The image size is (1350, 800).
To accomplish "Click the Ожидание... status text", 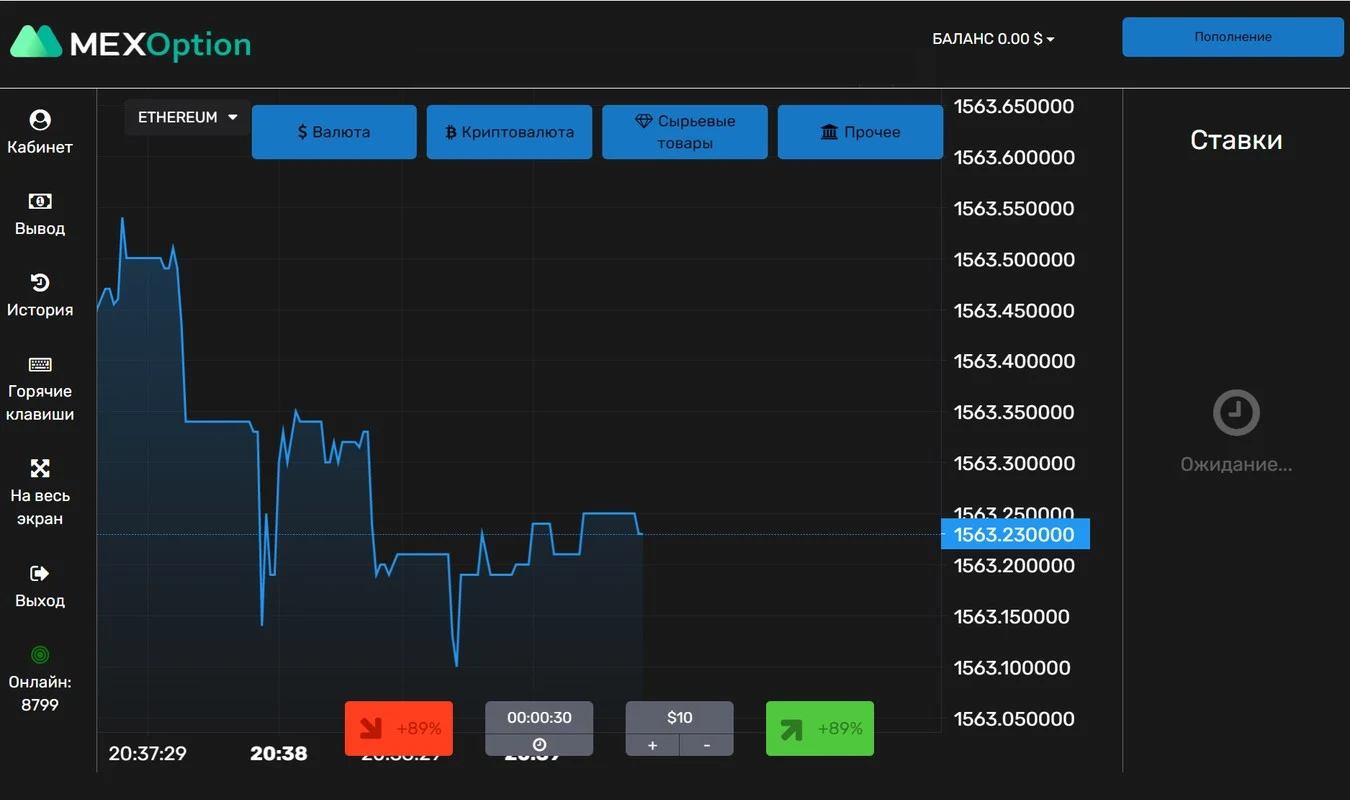I will [x=1236, y=464].
